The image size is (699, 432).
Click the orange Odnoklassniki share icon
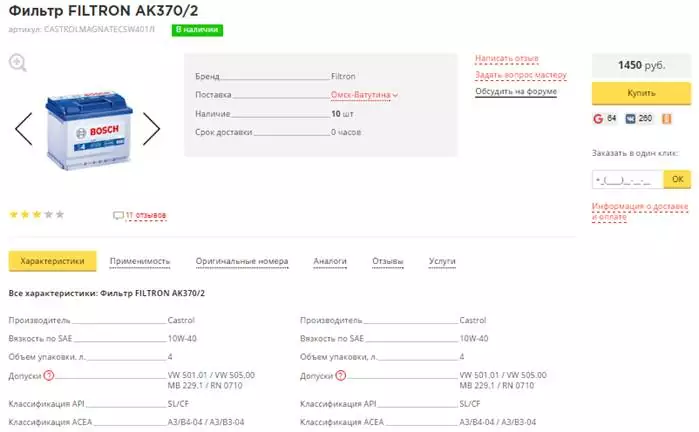pyautogui.click(x=666, y=119)
